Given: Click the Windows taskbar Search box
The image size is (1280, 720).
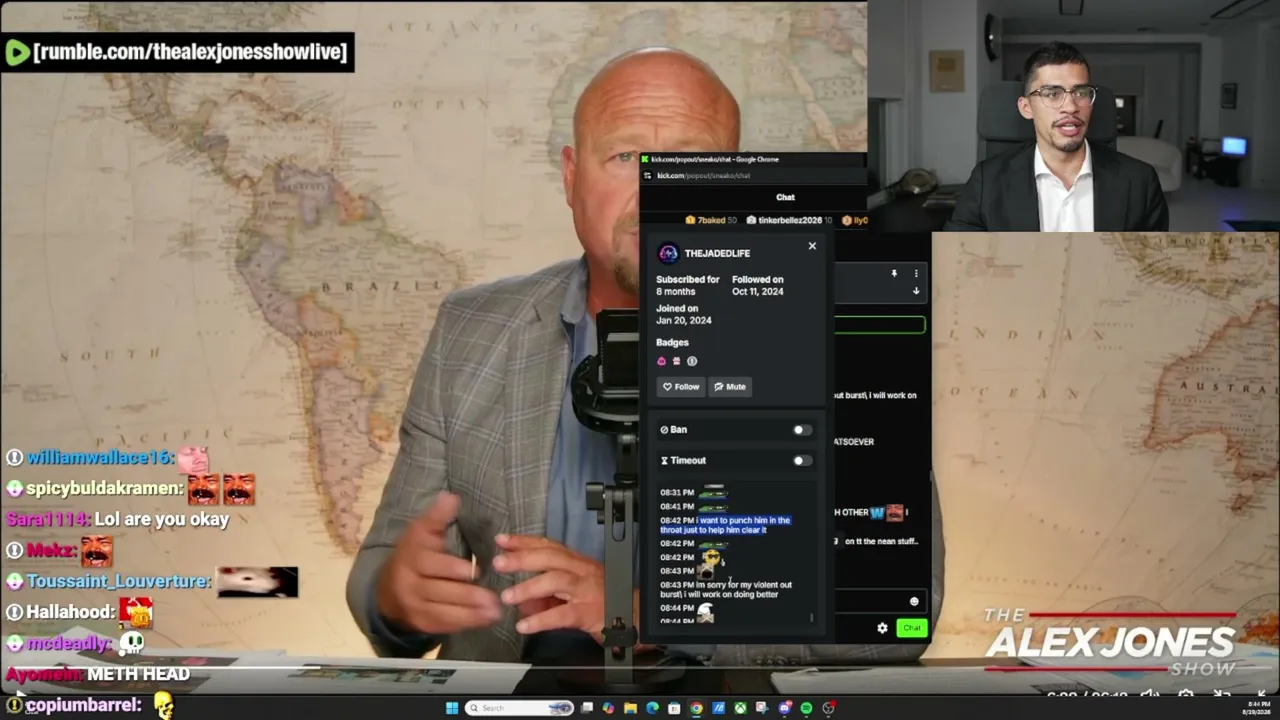Looking at the screenshot, I should [x=520, y=708].
